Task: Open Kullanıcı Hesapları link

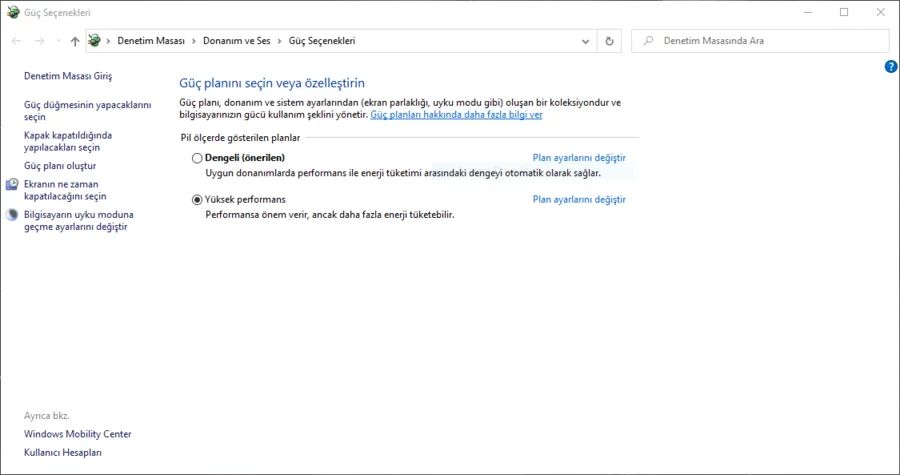Action: pos(63,452)
